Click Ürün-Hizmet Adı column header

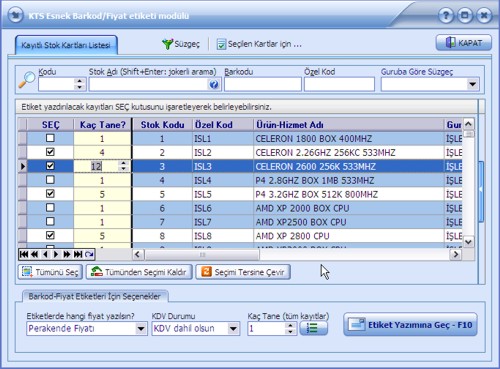coord(348,125)
